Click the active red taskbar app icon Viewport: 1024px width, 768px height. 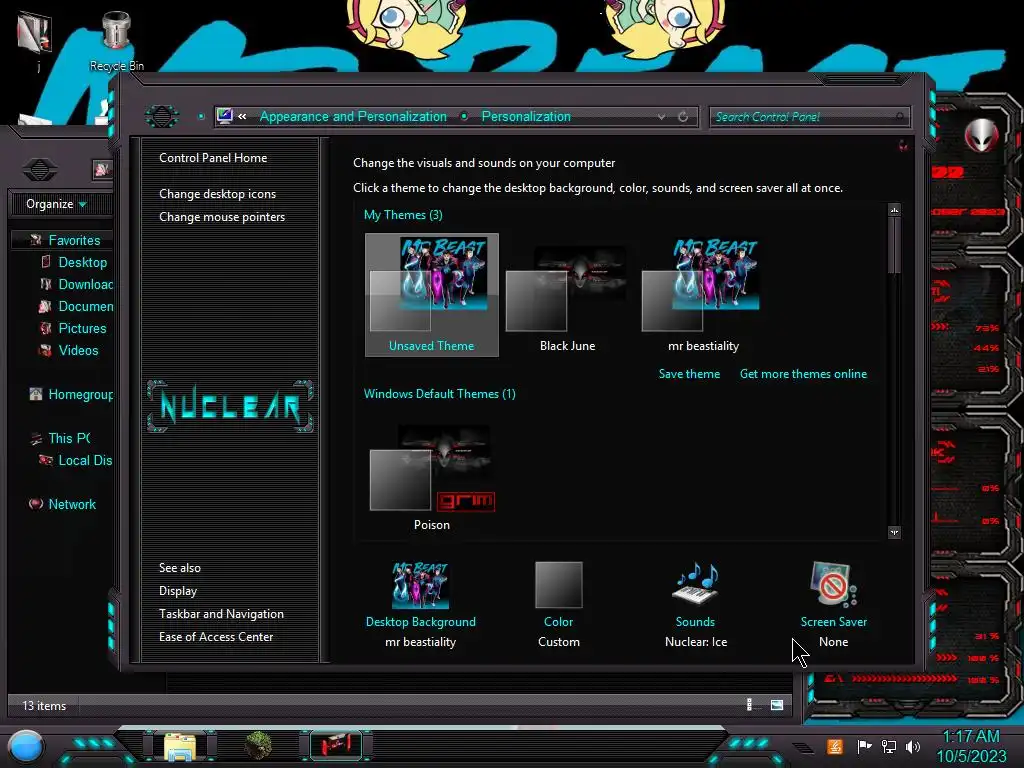click(336, 745)
